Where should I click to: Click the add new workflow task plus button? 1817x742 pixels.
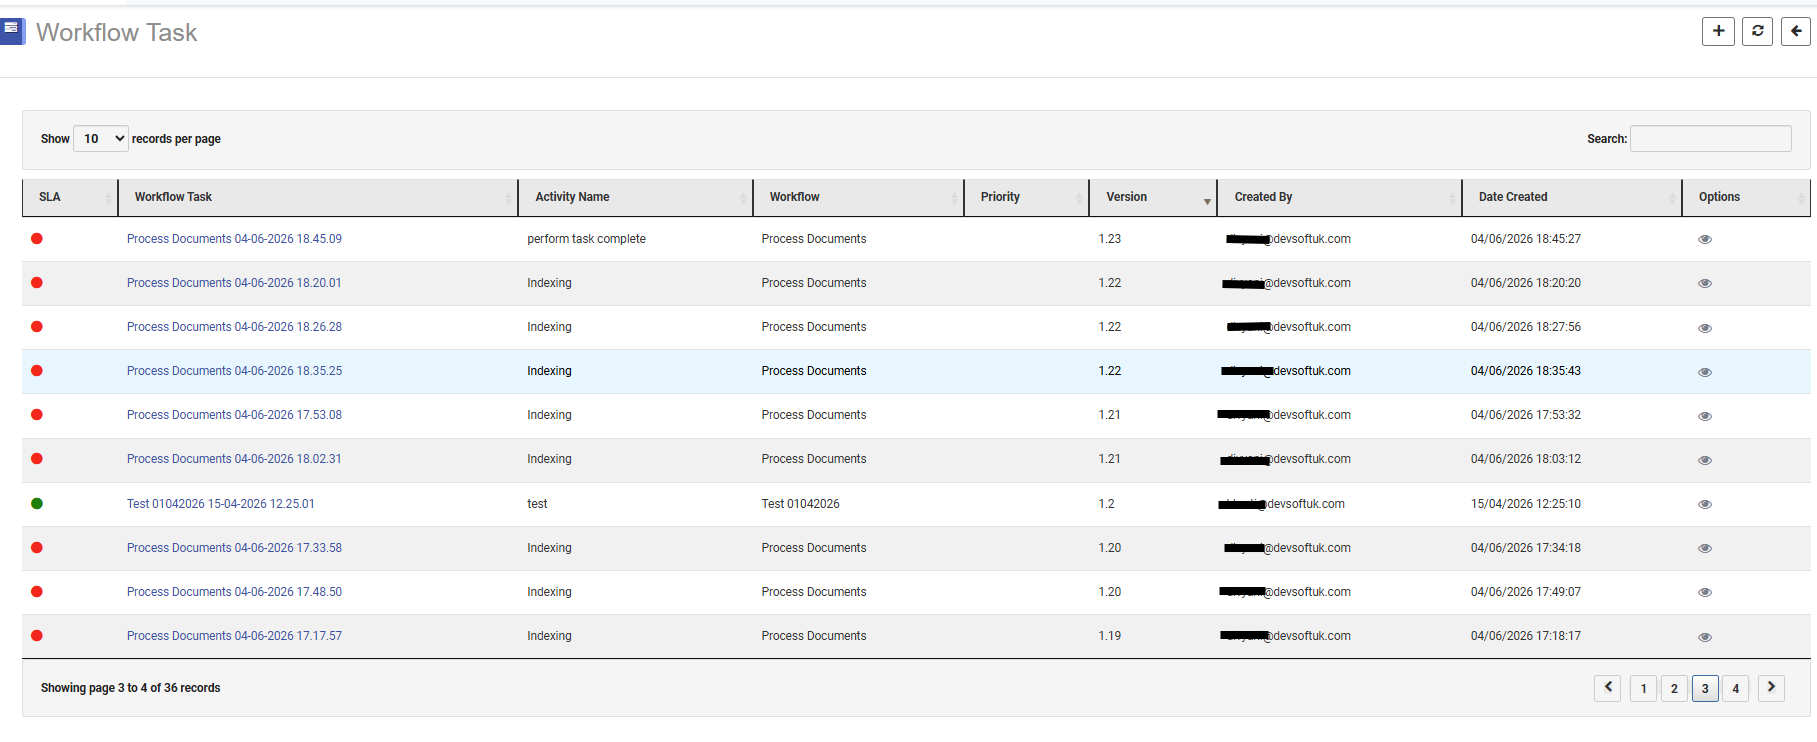(x=1718, y=31)
